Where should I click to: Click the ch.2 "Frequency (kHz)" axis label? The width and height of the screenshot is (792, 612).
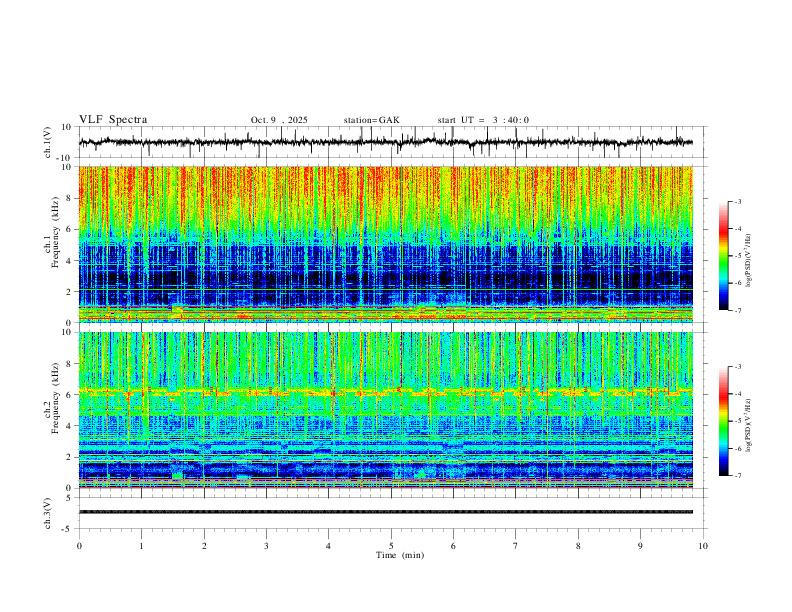[x=55, y=398]
